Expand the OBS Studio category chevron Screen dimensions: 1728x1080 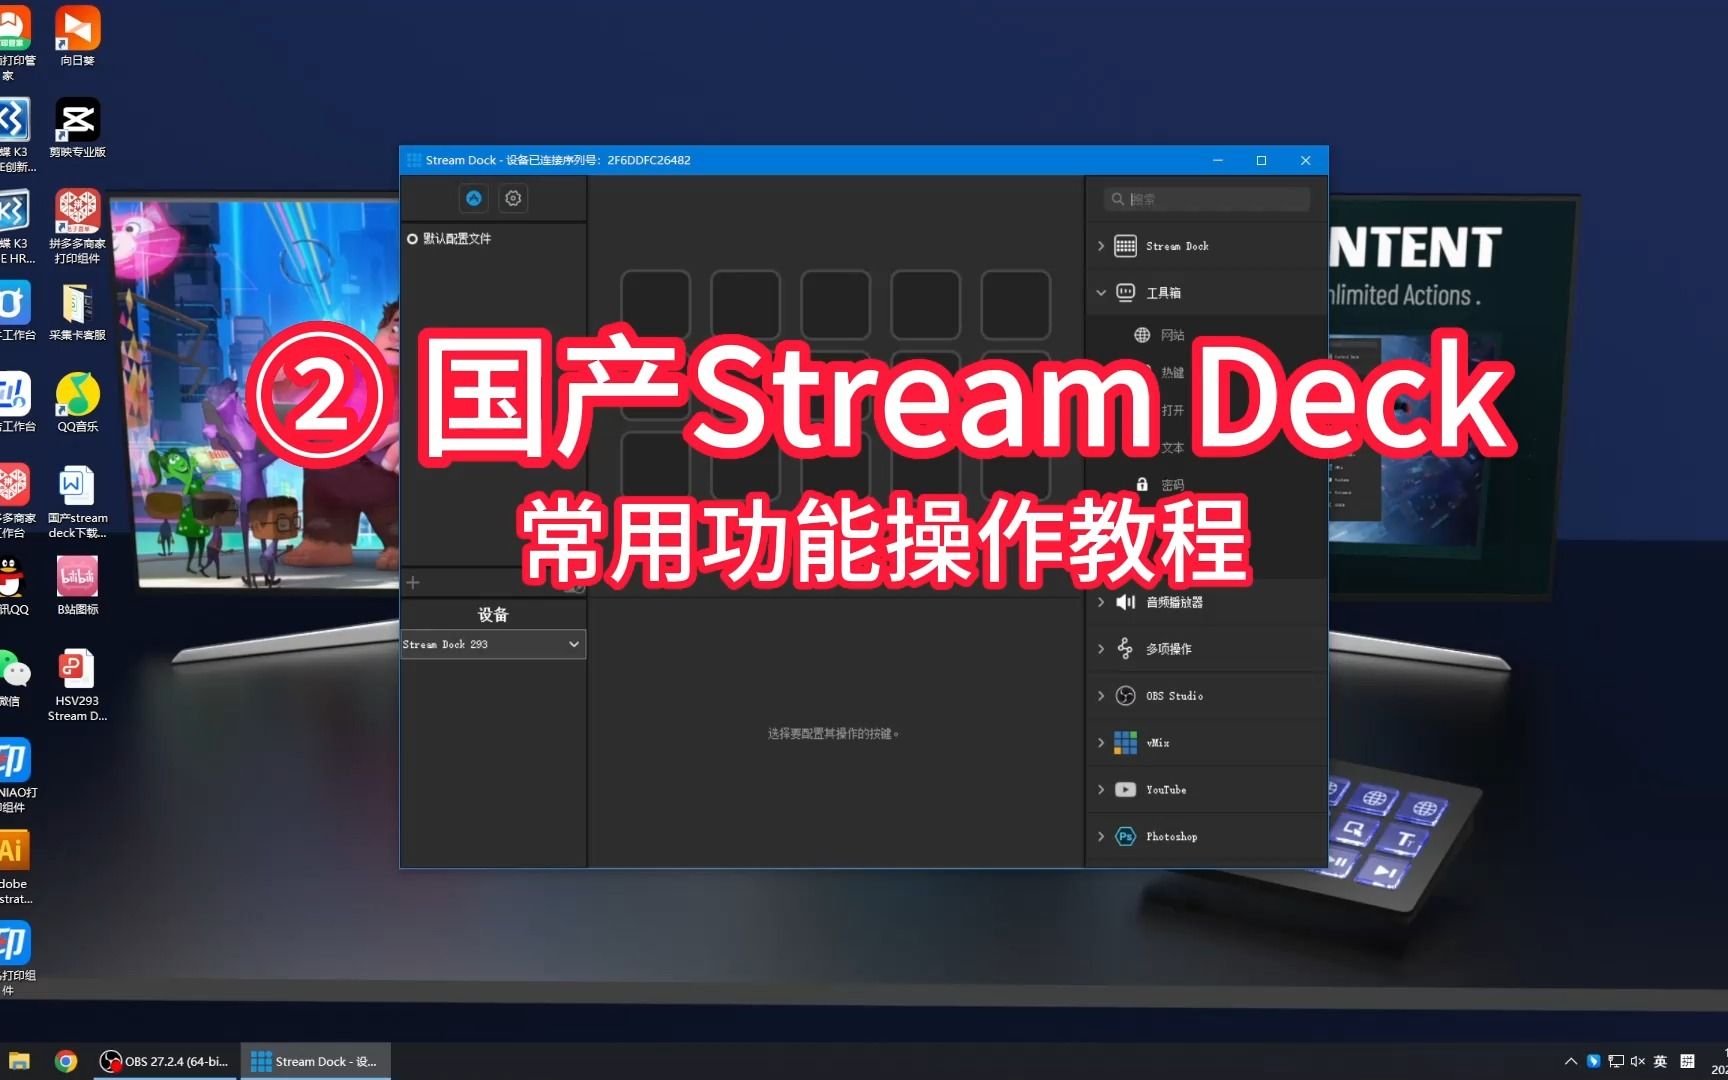click(1101, 696)
